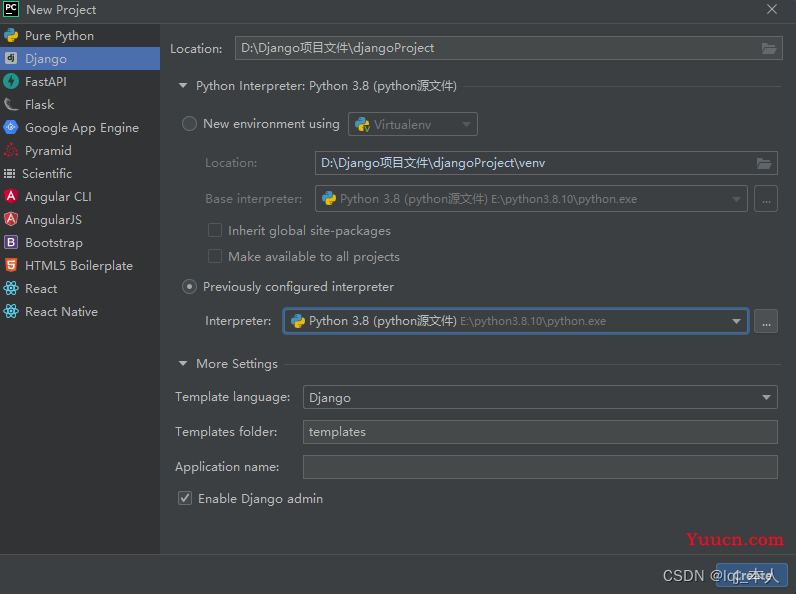Close the New Project dialog
Viewport: 796px width, 594px height.
coord(772,10)
